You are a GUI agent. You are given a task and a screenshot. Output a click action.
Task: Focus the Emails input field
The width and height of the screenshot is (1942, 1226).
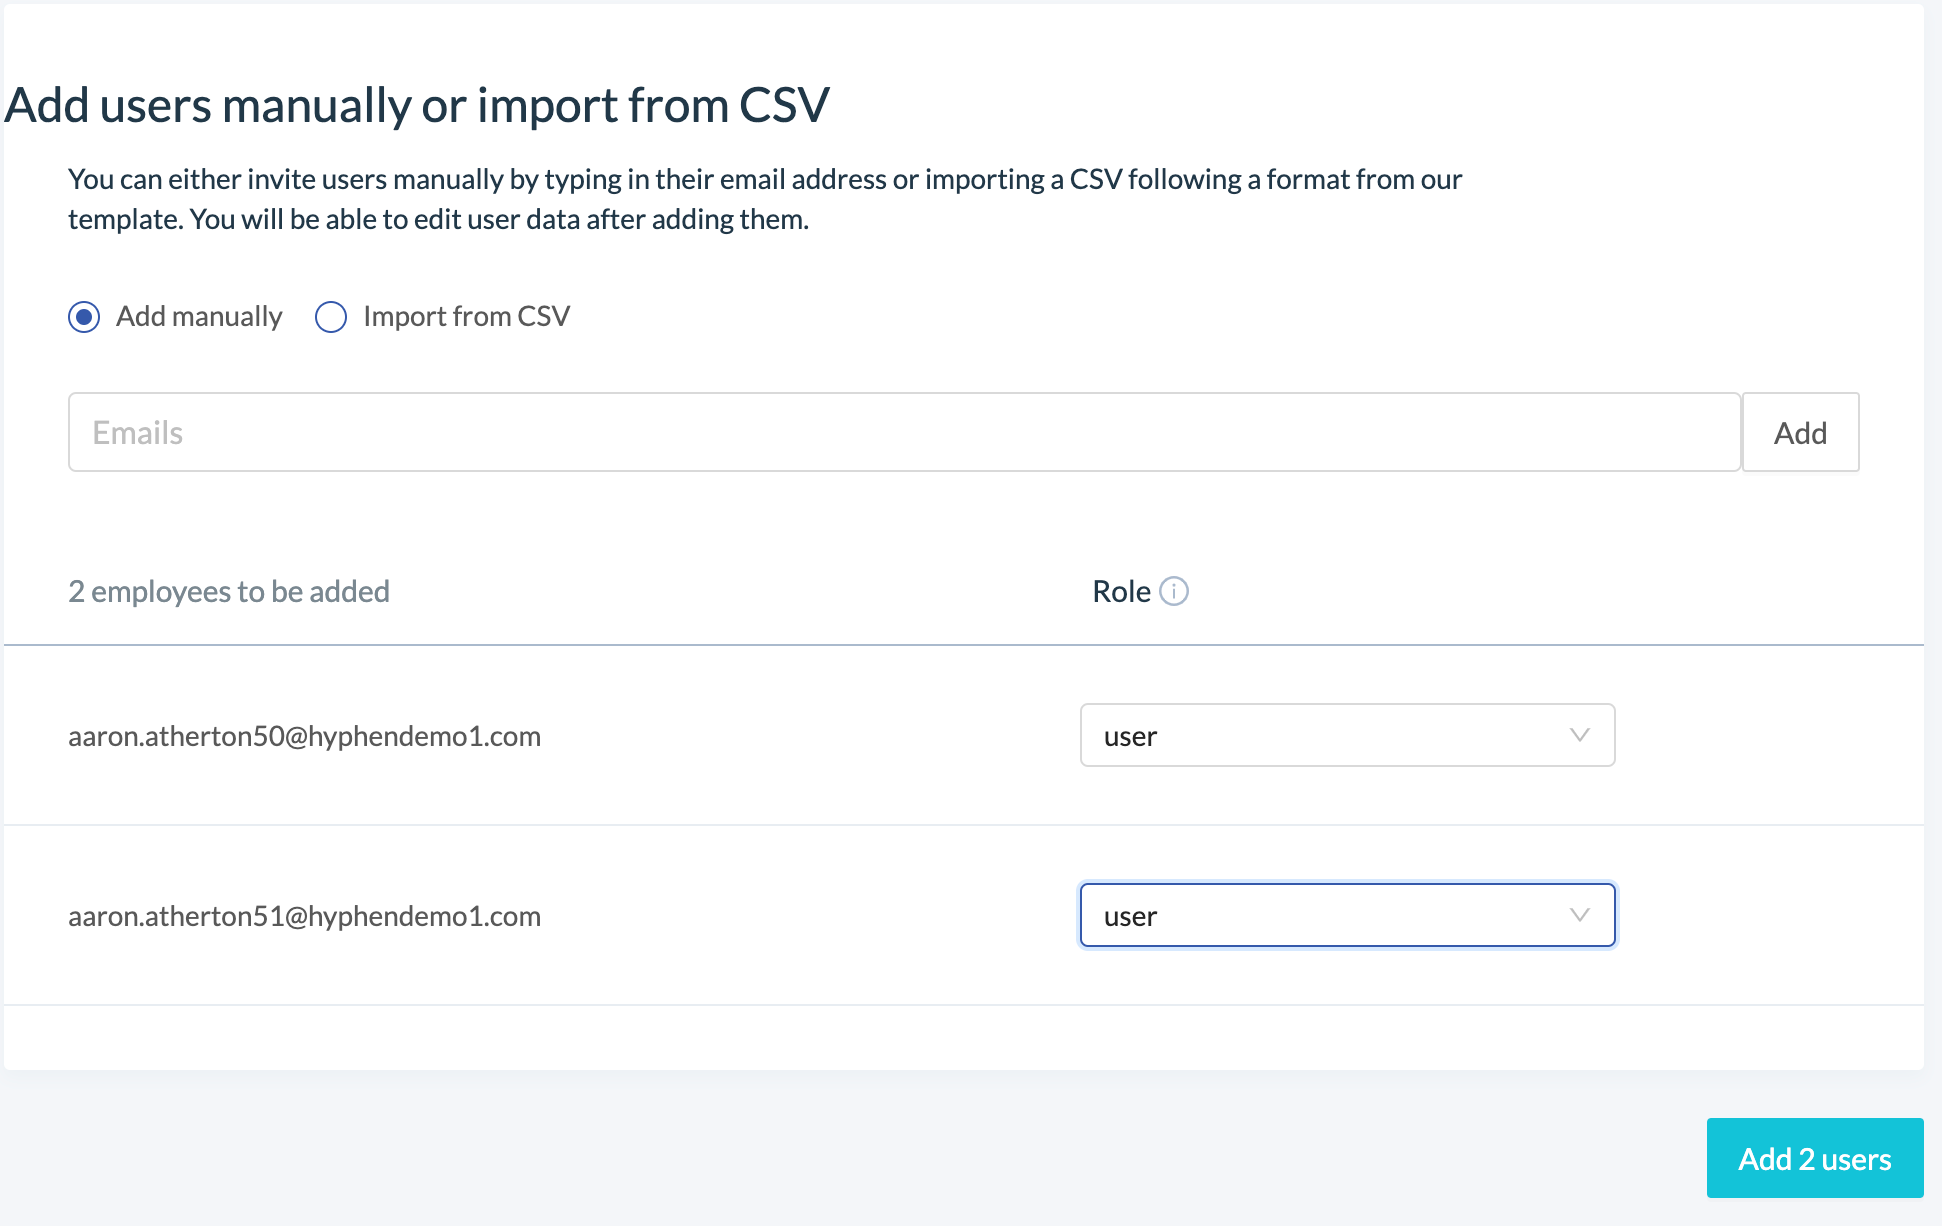[904, 432]
